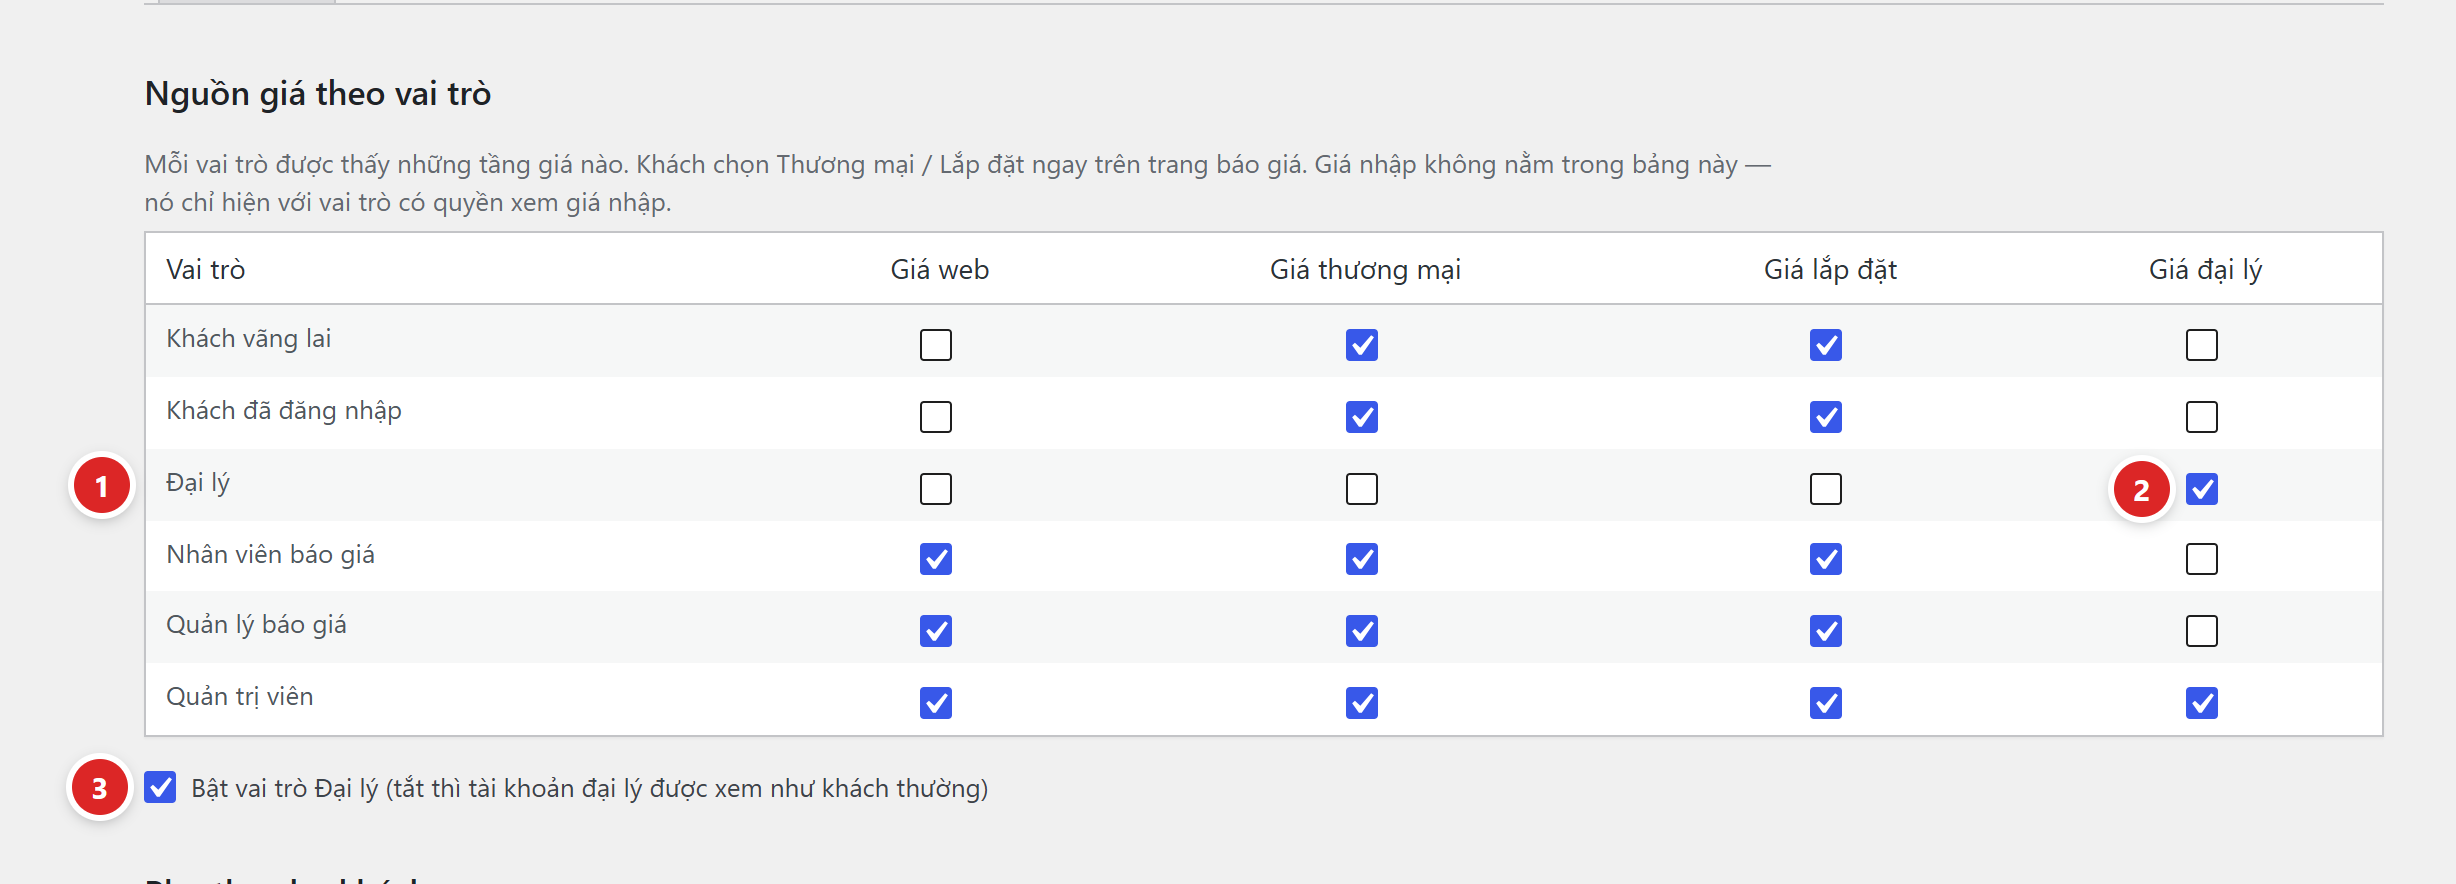The width and height of the screenshot is (2456, 884).
Task: Enable Giá đại lý for Quản lý báo giá
Action: point(2202,631)
